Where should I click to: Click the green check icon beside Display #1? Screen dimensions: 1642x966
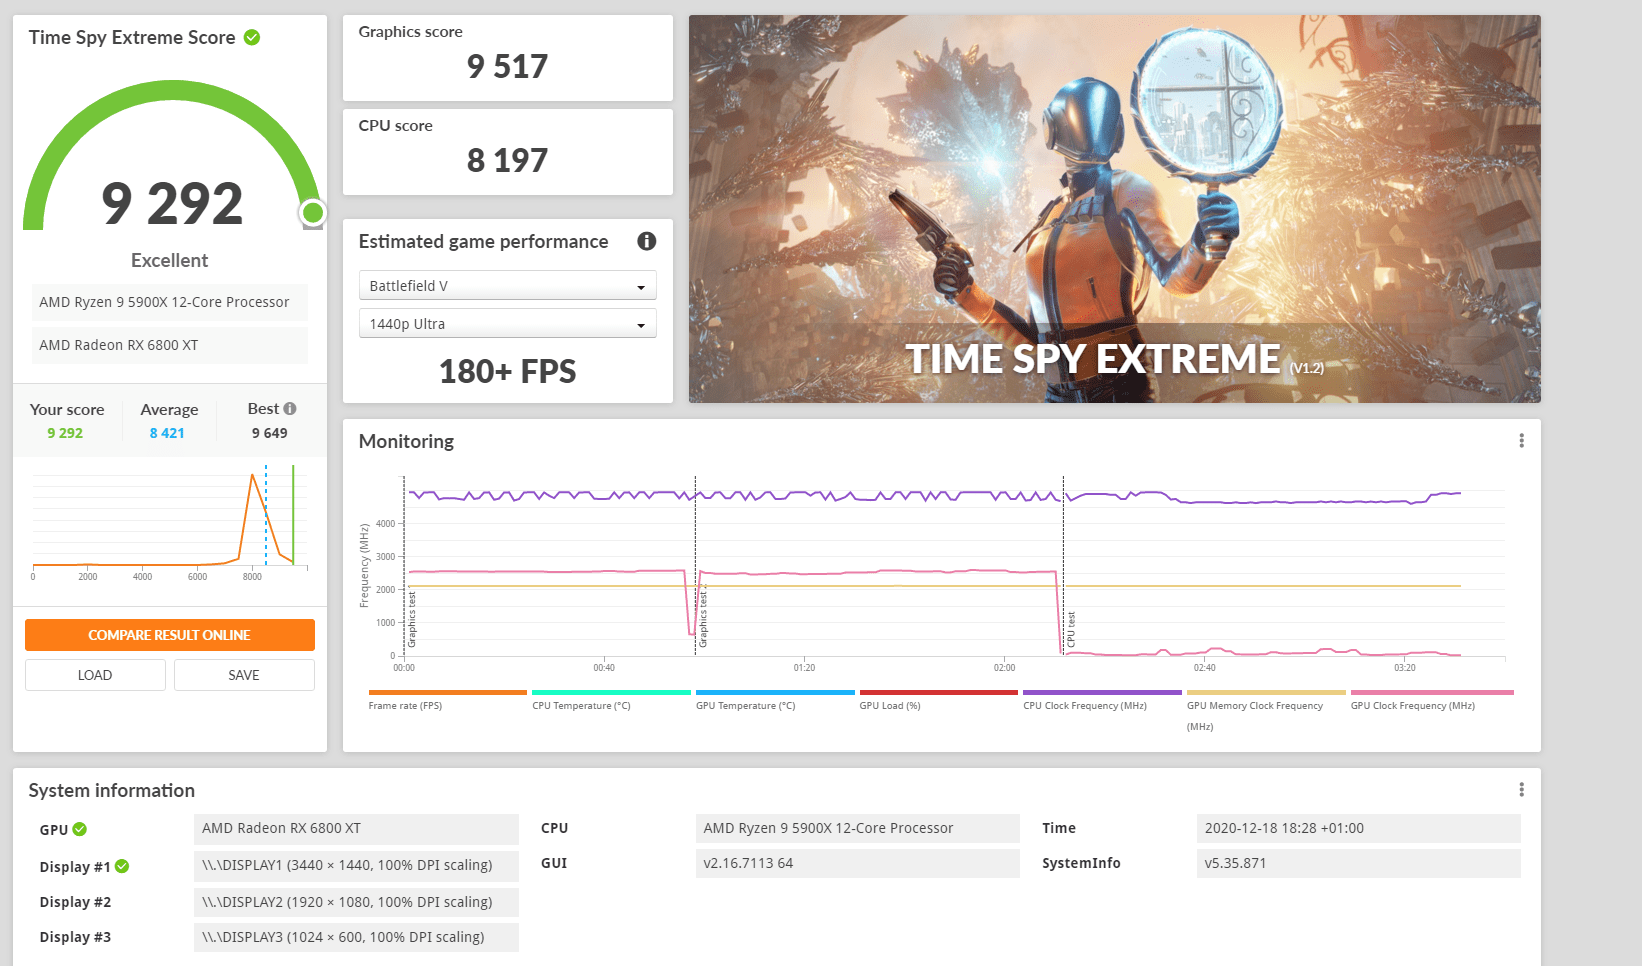tap(122, 866)
